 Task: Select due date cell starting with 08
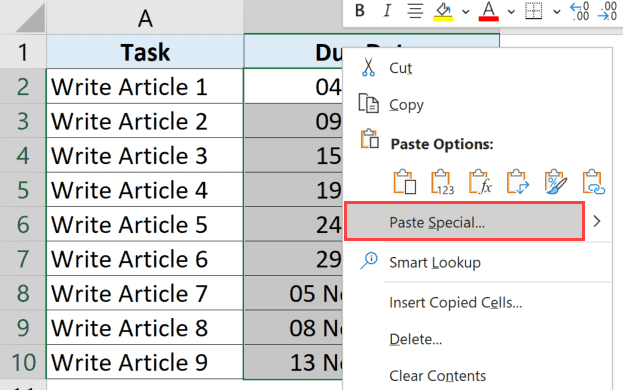pos(293,328)
